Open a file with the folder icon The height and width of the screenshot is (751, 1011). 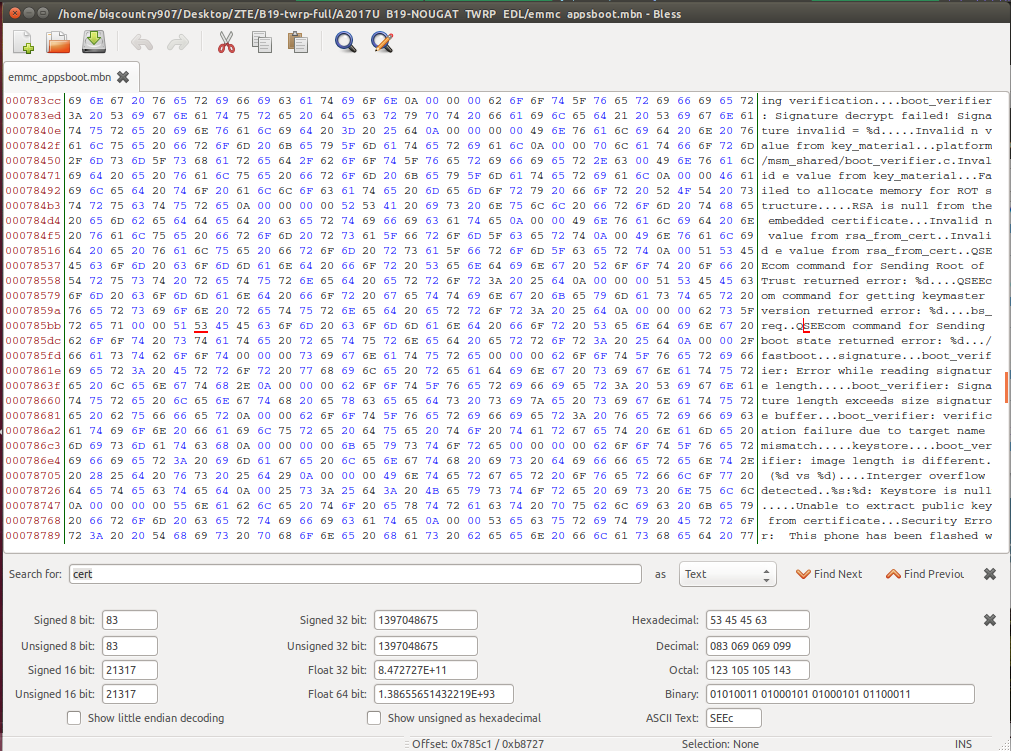(x=59, y=42)
